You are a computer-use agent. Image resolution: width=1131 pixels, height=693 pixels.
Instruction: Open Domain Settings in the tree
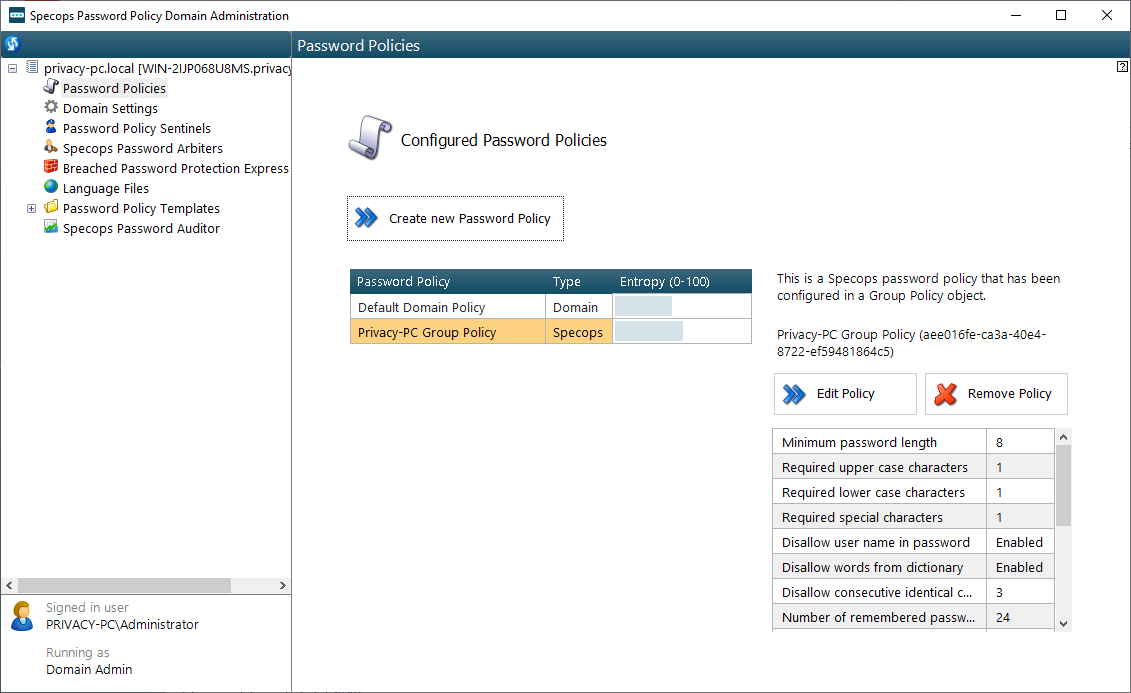(x=110, y=108)
